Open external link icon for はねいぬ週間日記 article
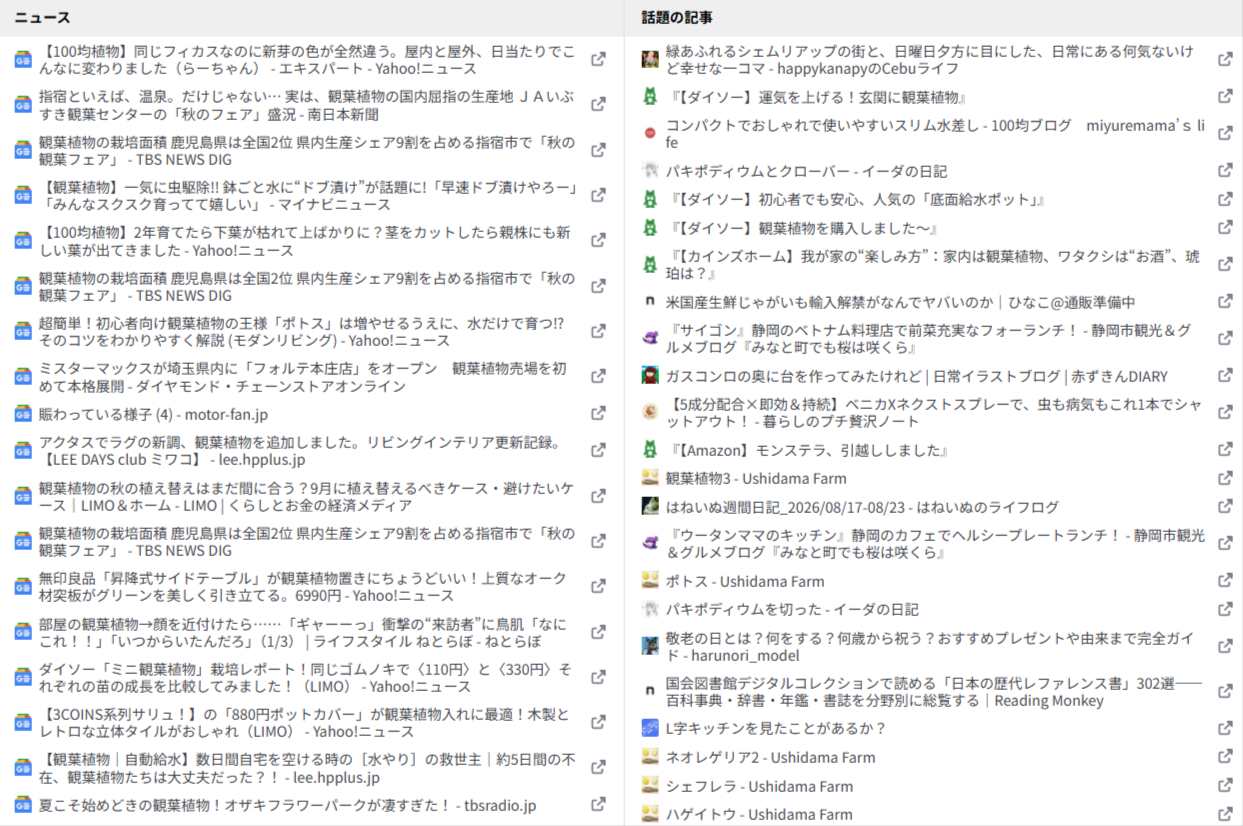Screen dimensions: 1243x826 pos(1225,506)
